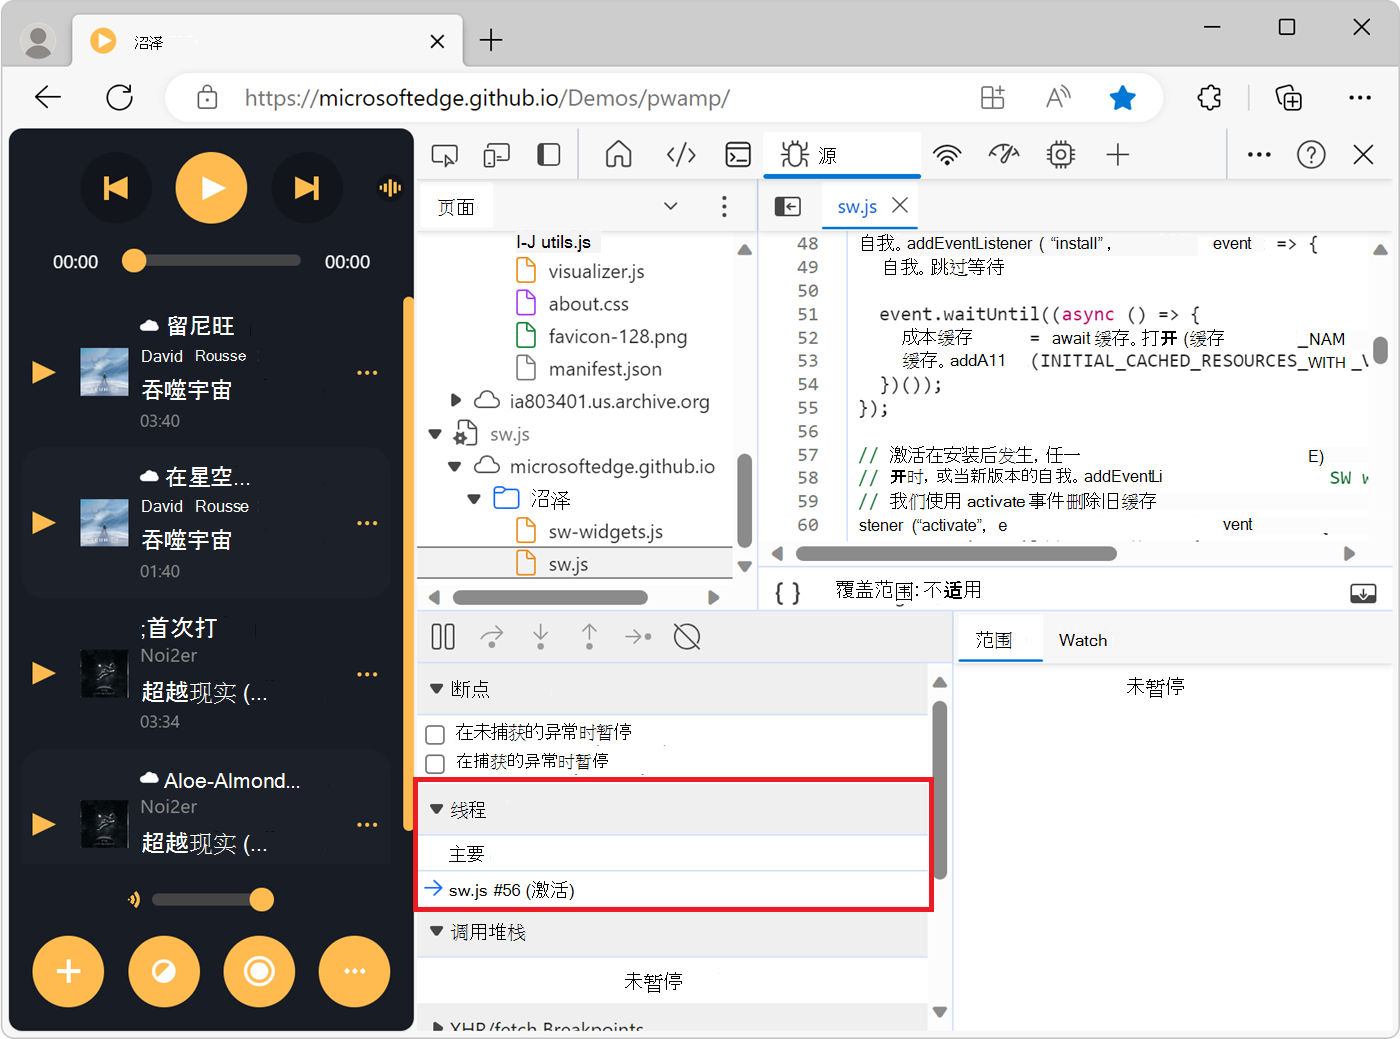Toggle device emulation mode

496,154
